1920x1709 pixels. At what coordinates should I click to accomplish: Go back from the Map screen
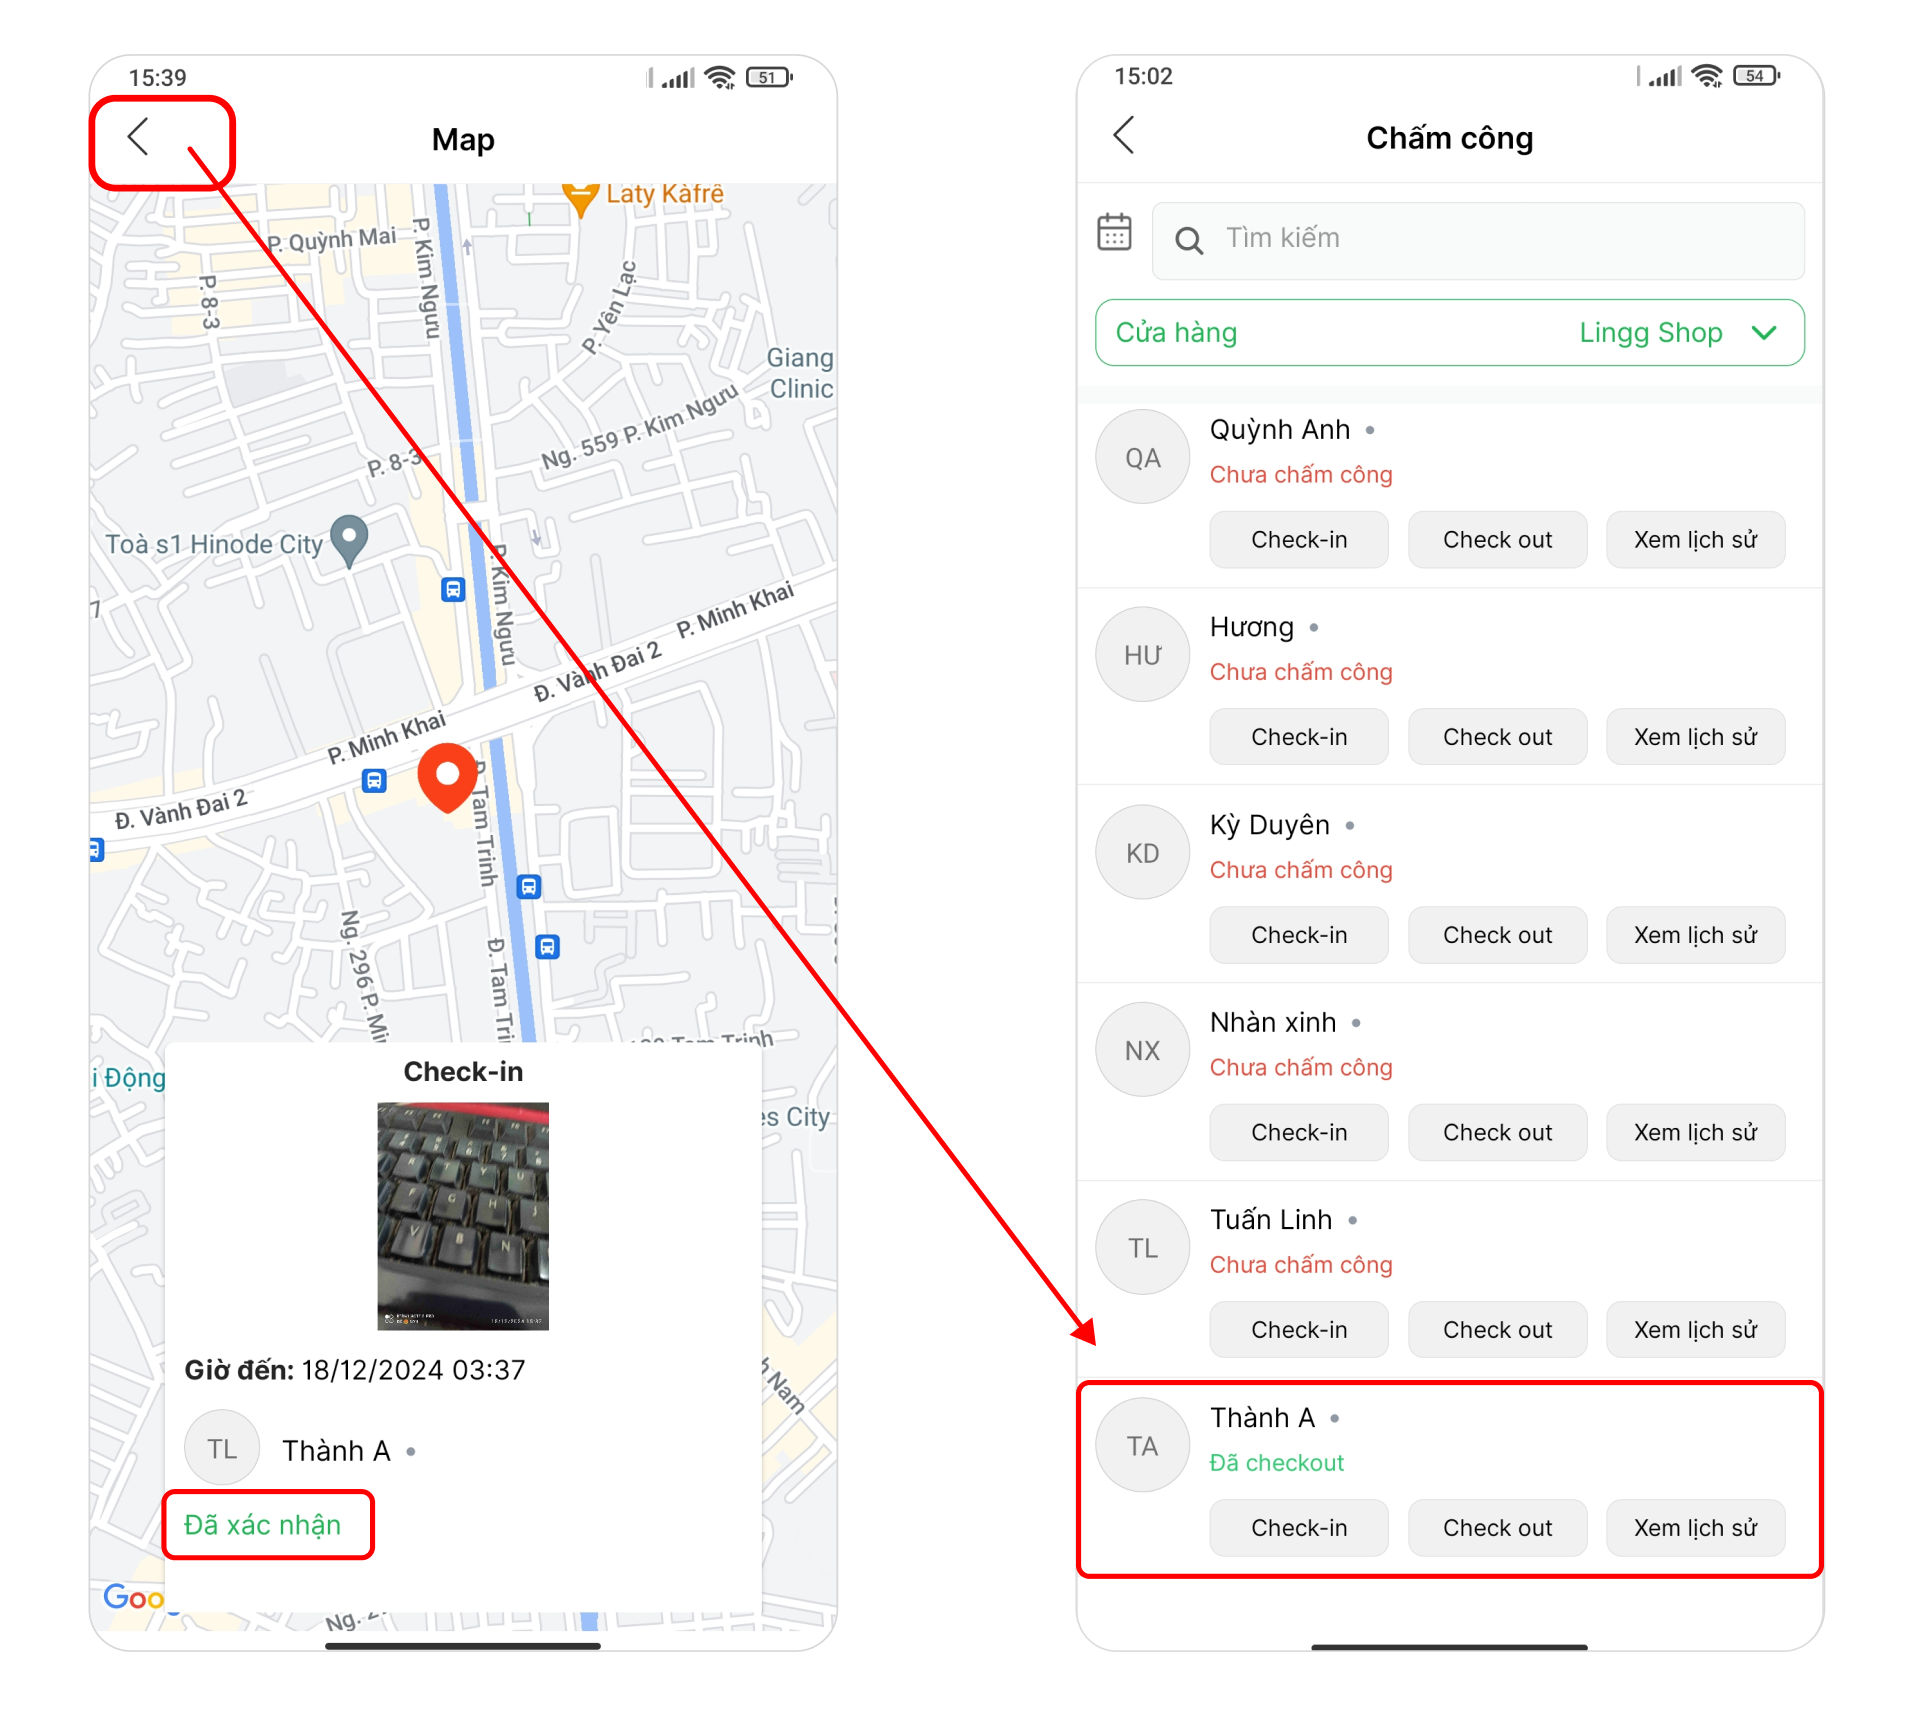(139, 137)
